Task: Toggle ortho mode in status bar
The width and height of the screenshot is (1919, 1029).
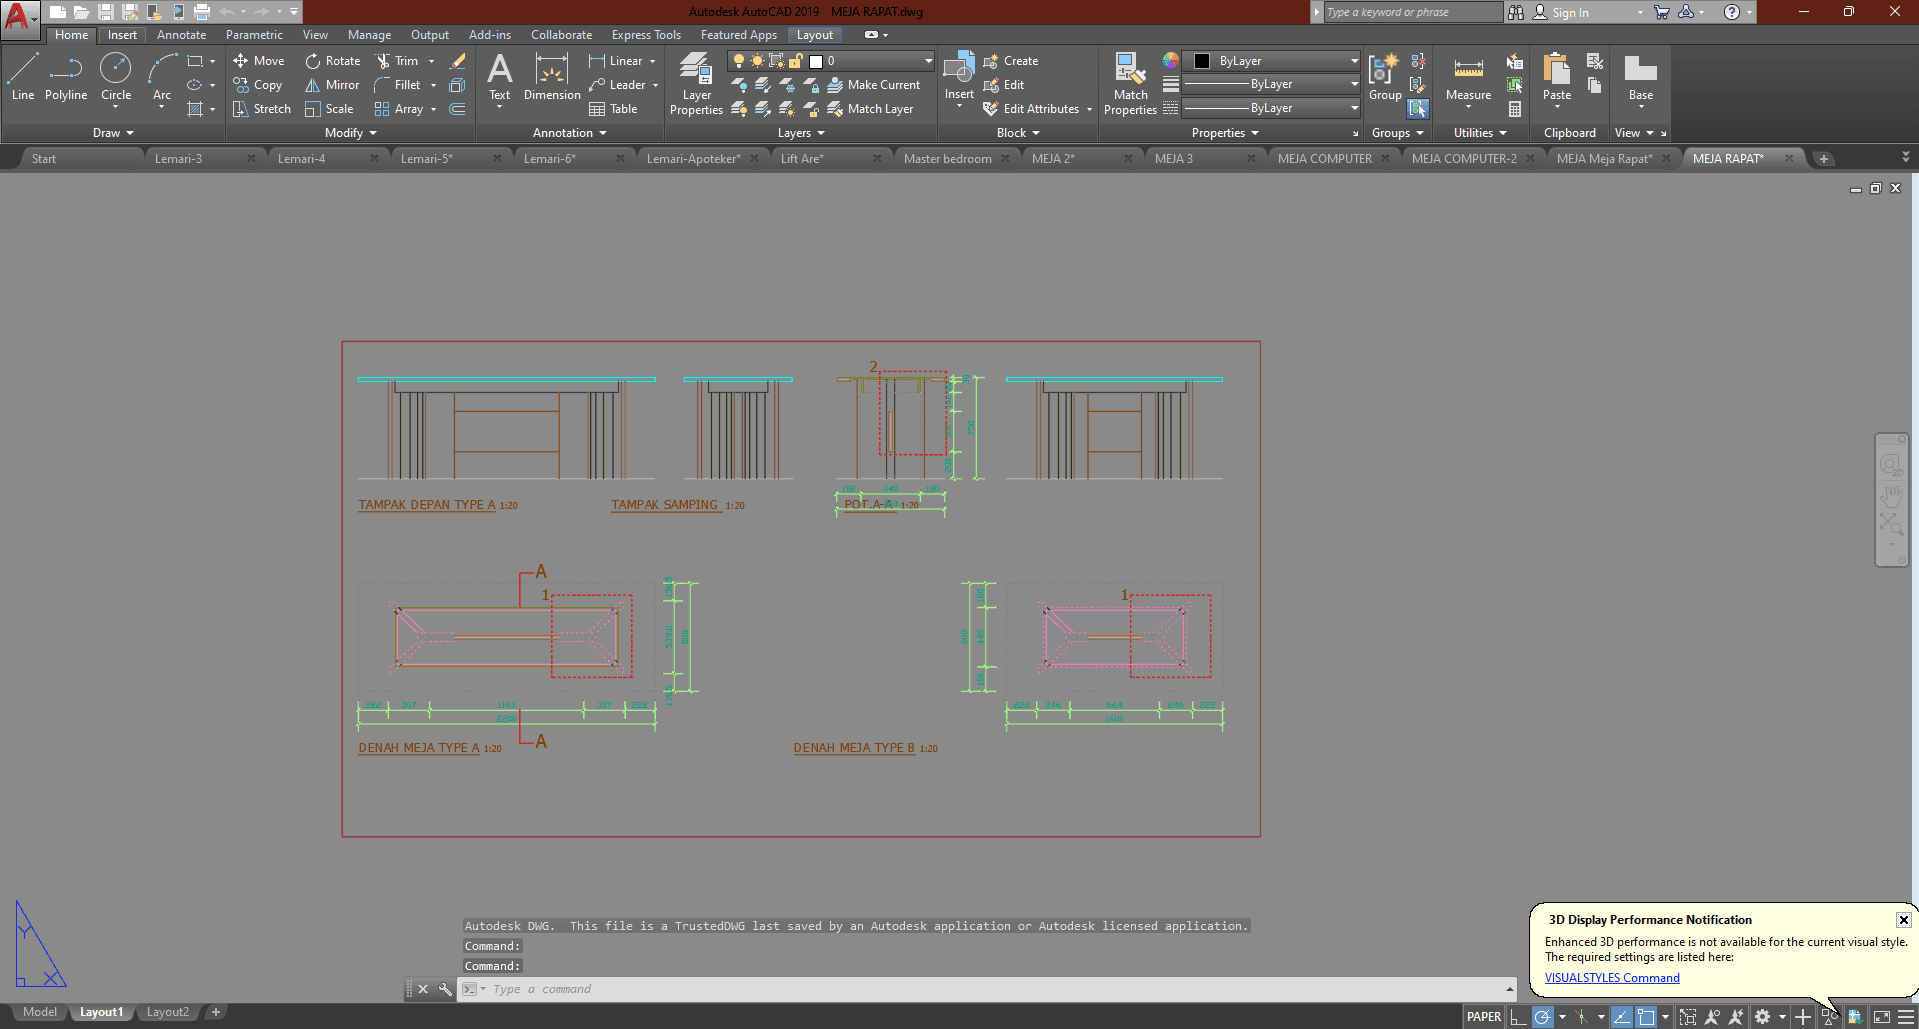Action: (1518, 1017)
